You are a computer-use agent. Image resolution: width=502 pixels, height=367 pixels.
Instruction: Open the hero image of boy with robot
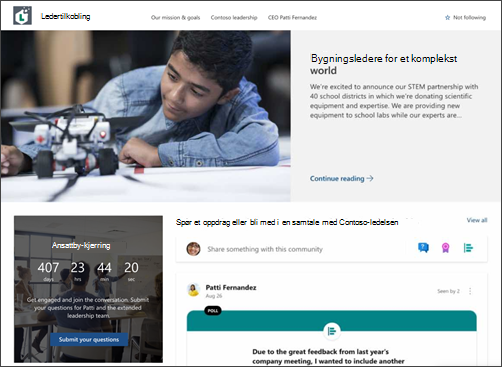point(146,116)
